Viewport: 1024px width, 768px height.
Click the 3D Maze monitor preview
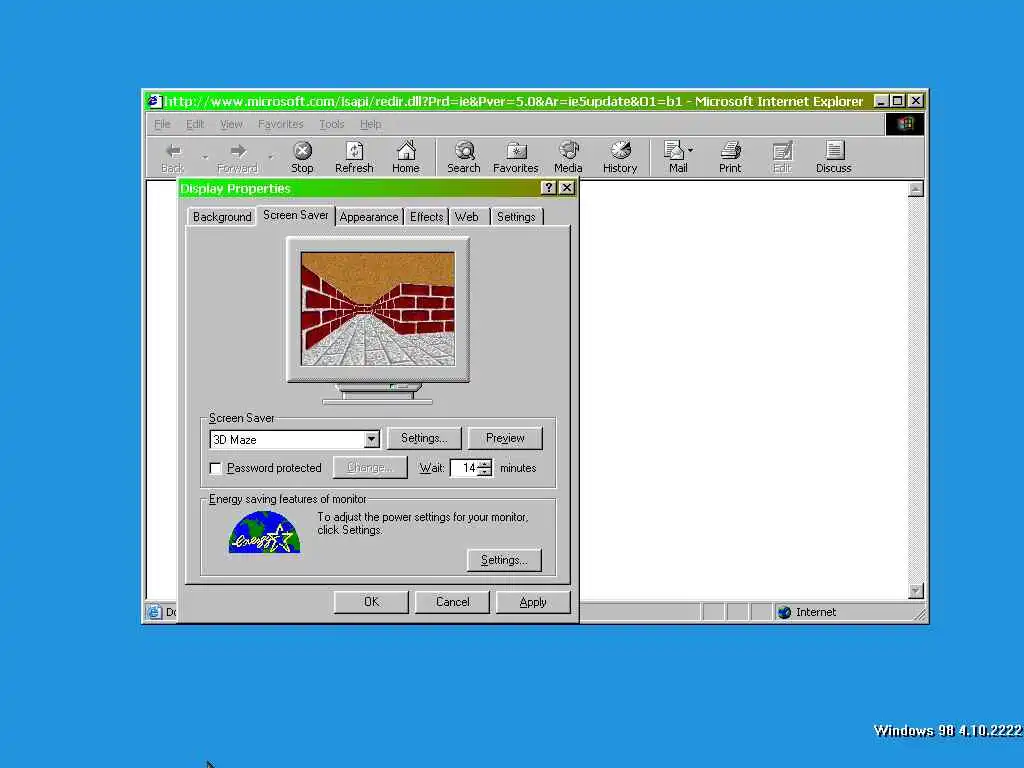pos(377,309)
